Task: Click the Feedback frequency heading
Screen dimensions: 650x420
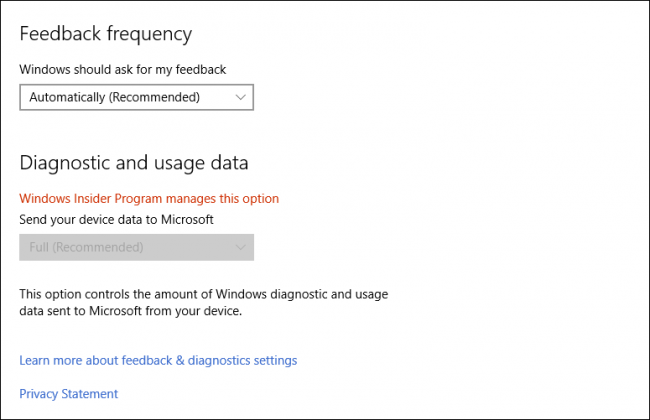Action: click(x=105, y=34)
